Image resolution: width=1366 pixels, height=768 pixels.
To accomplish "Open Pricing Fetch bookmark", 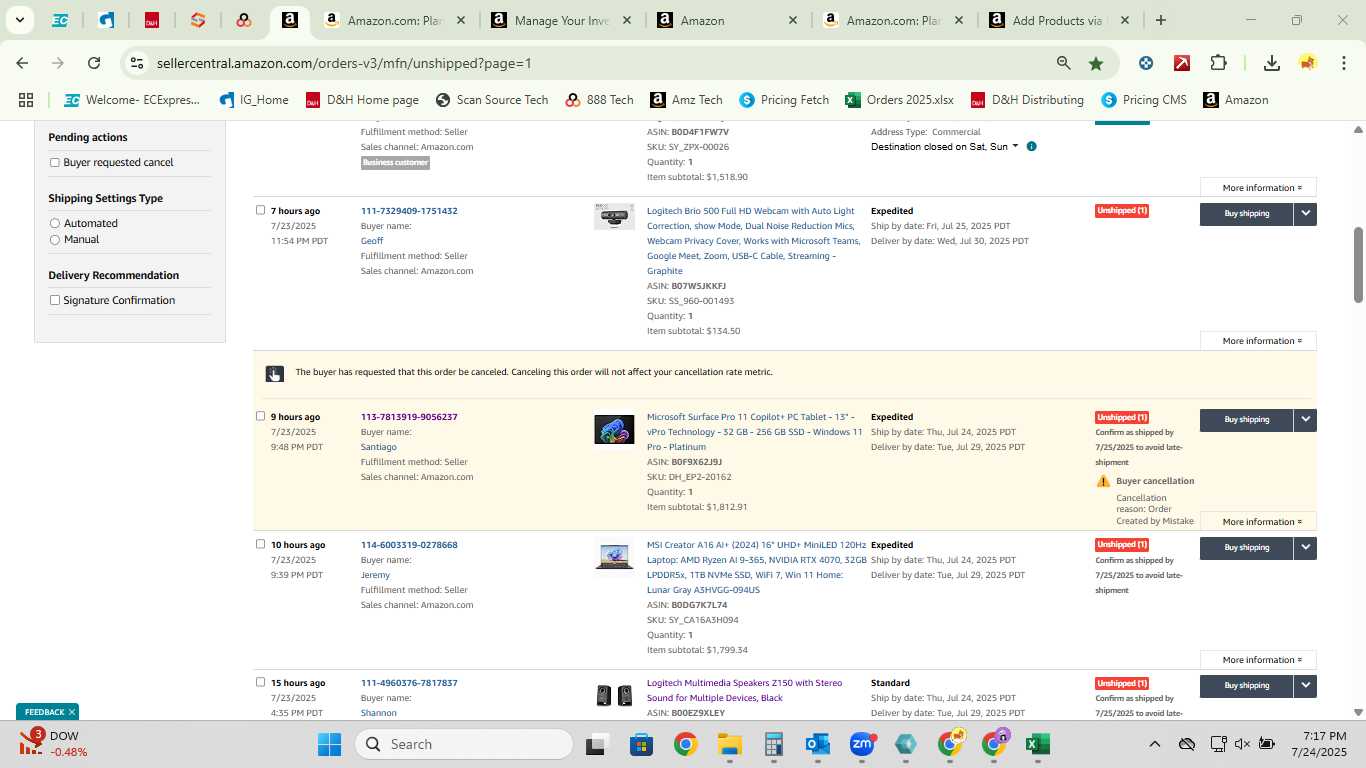I will [784, 100].
